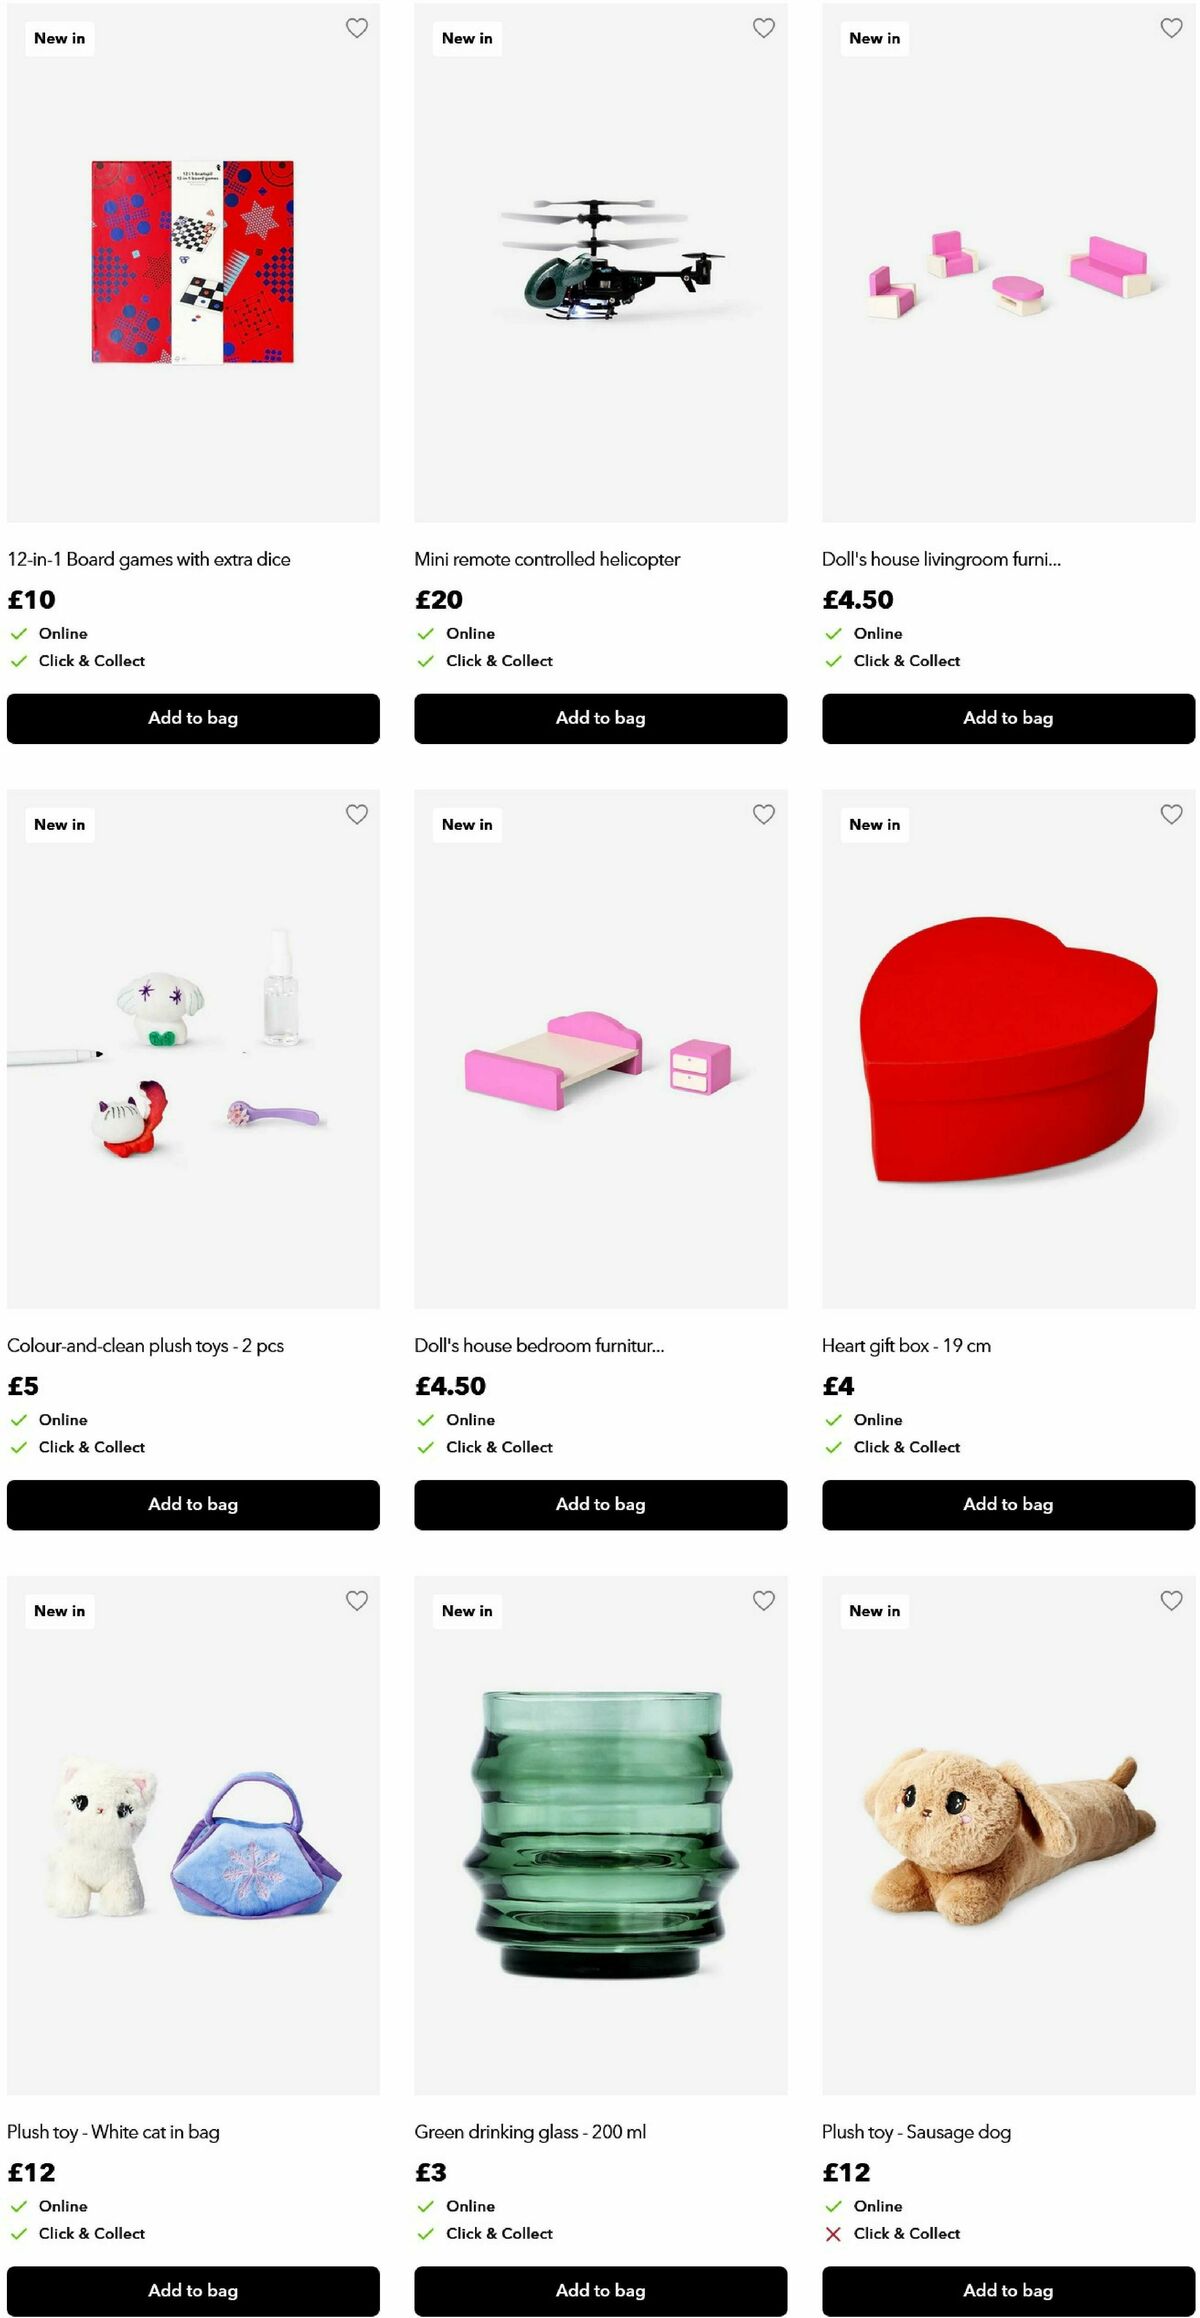Open Plush toy - Sausage dog product link

[x=916, y=2131]
